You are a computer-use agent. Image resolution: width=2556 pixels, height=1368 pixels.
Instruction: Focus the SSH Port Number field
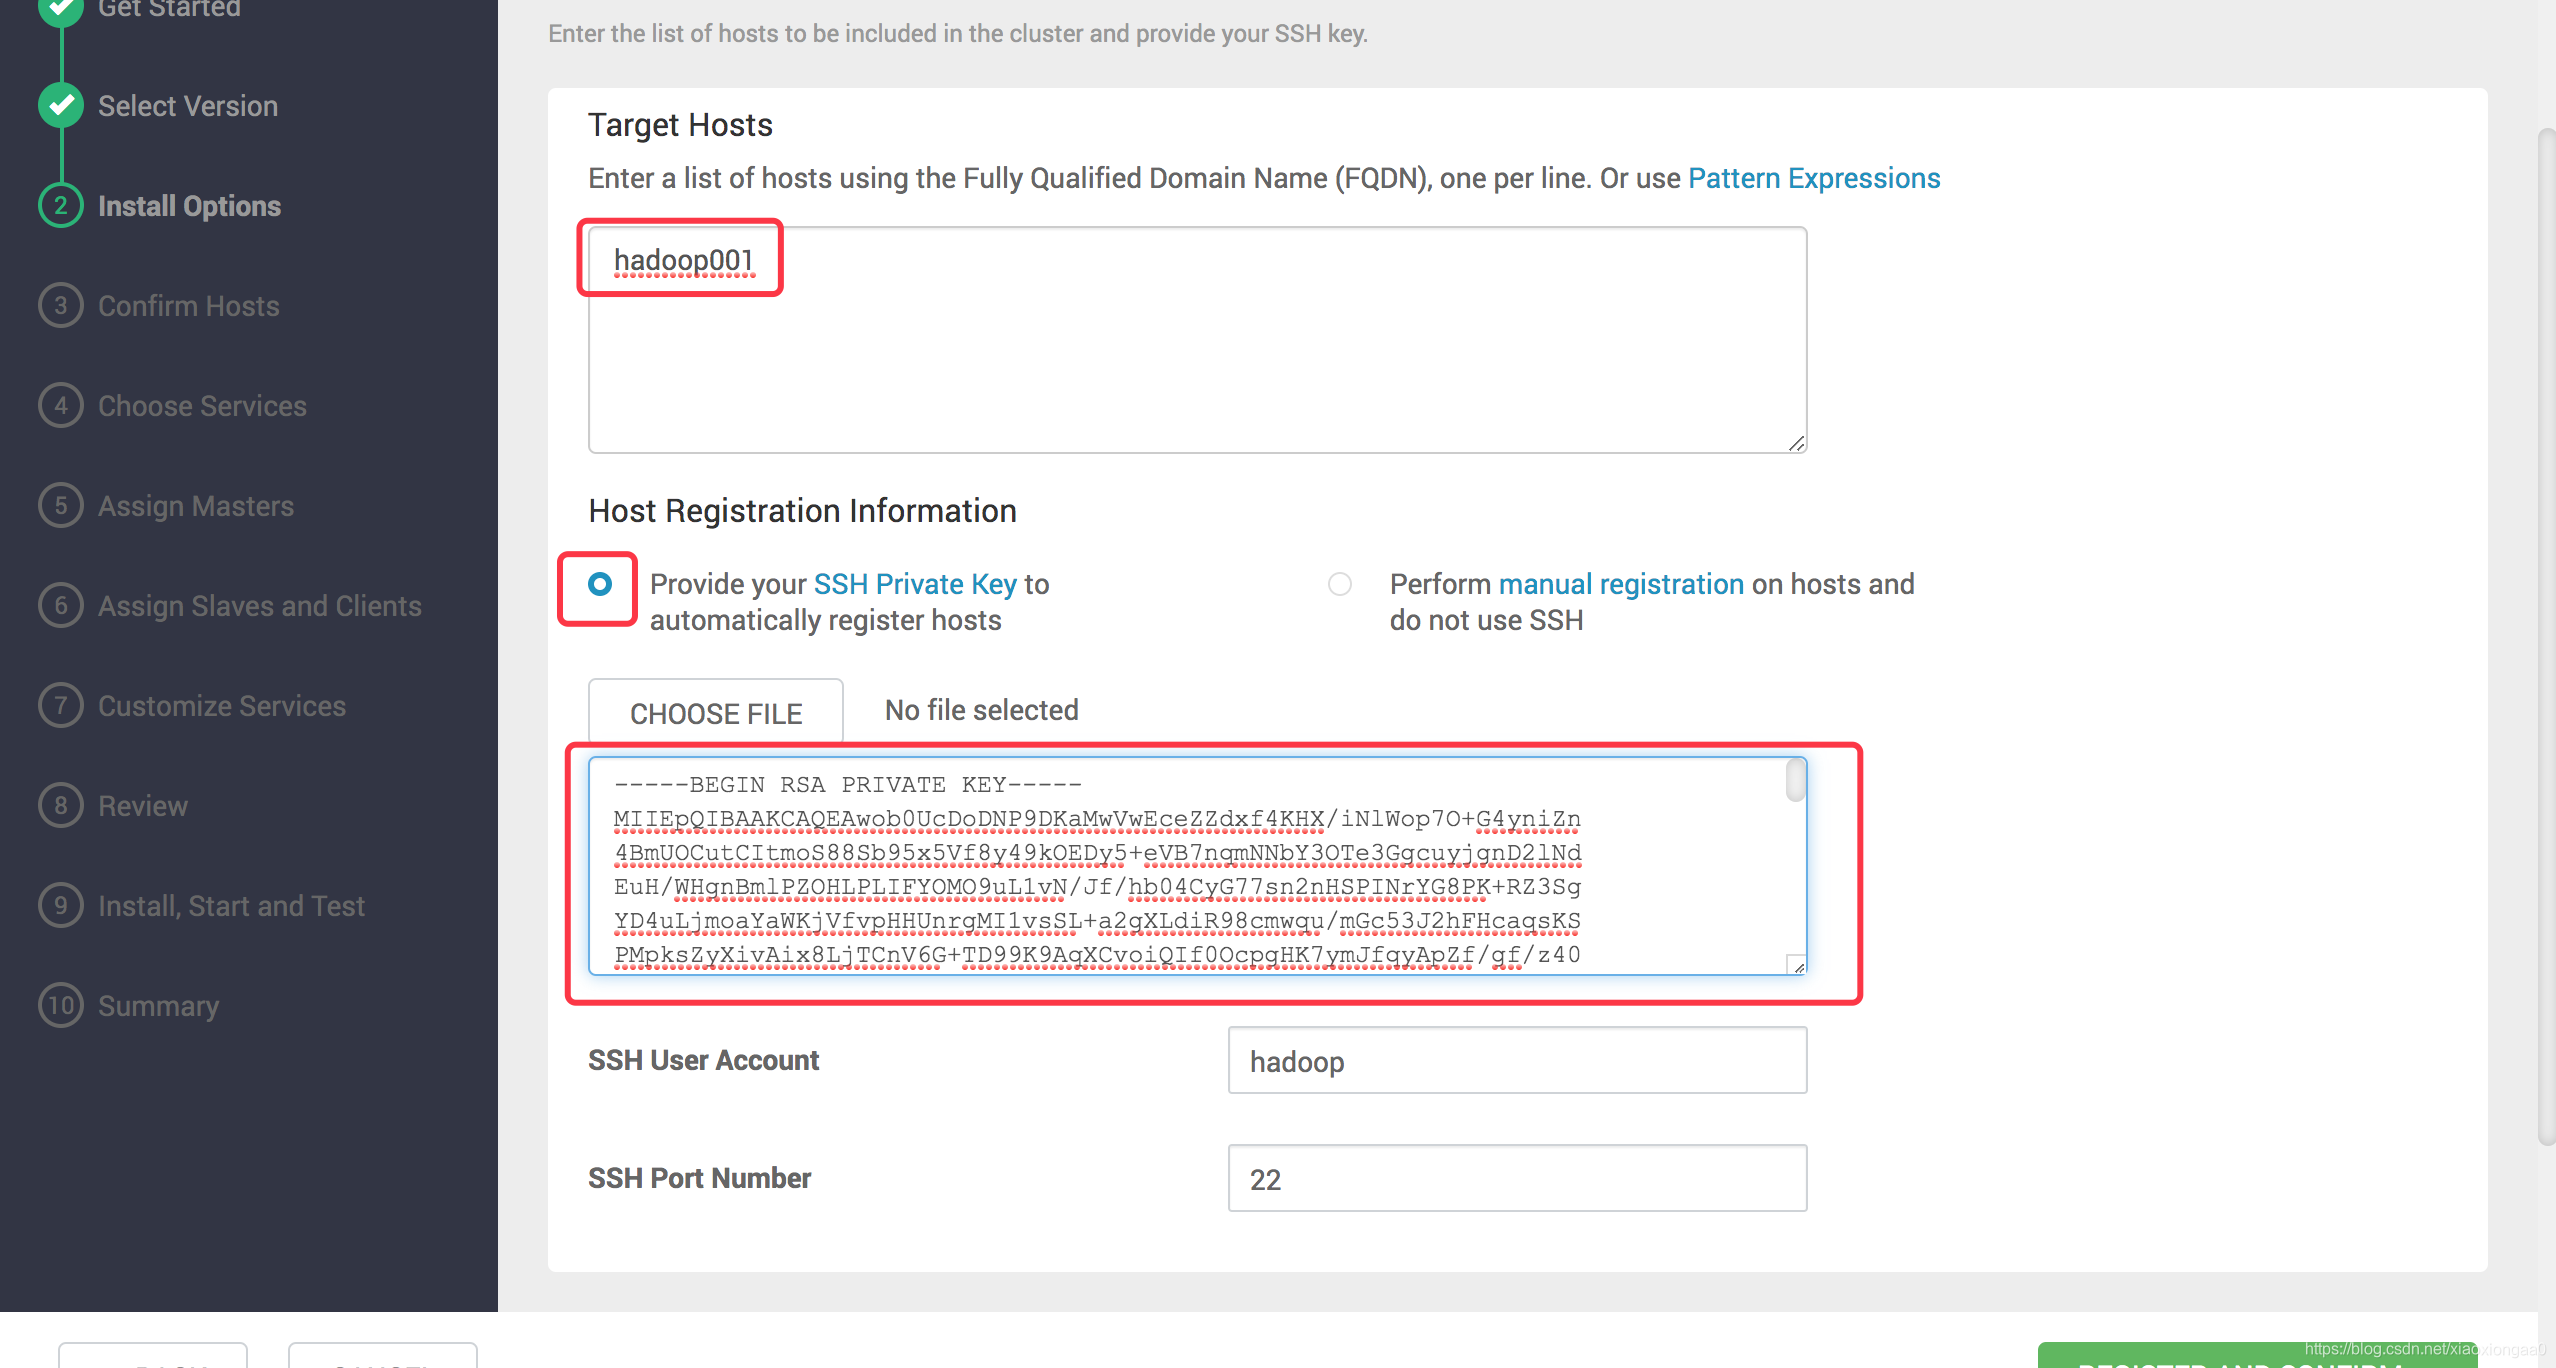1516,1179
